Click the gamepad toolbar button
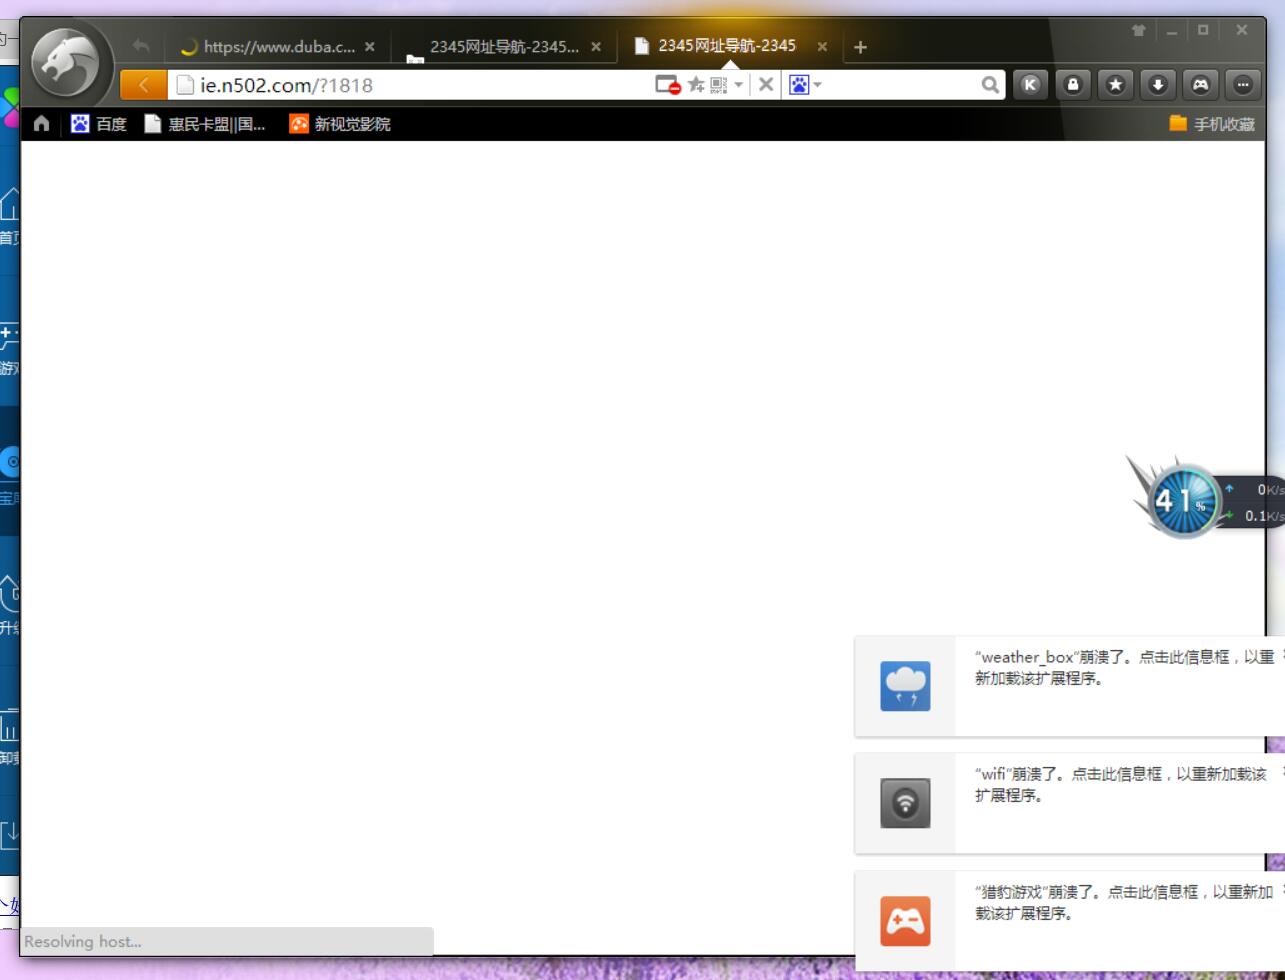 [1200, 85]
